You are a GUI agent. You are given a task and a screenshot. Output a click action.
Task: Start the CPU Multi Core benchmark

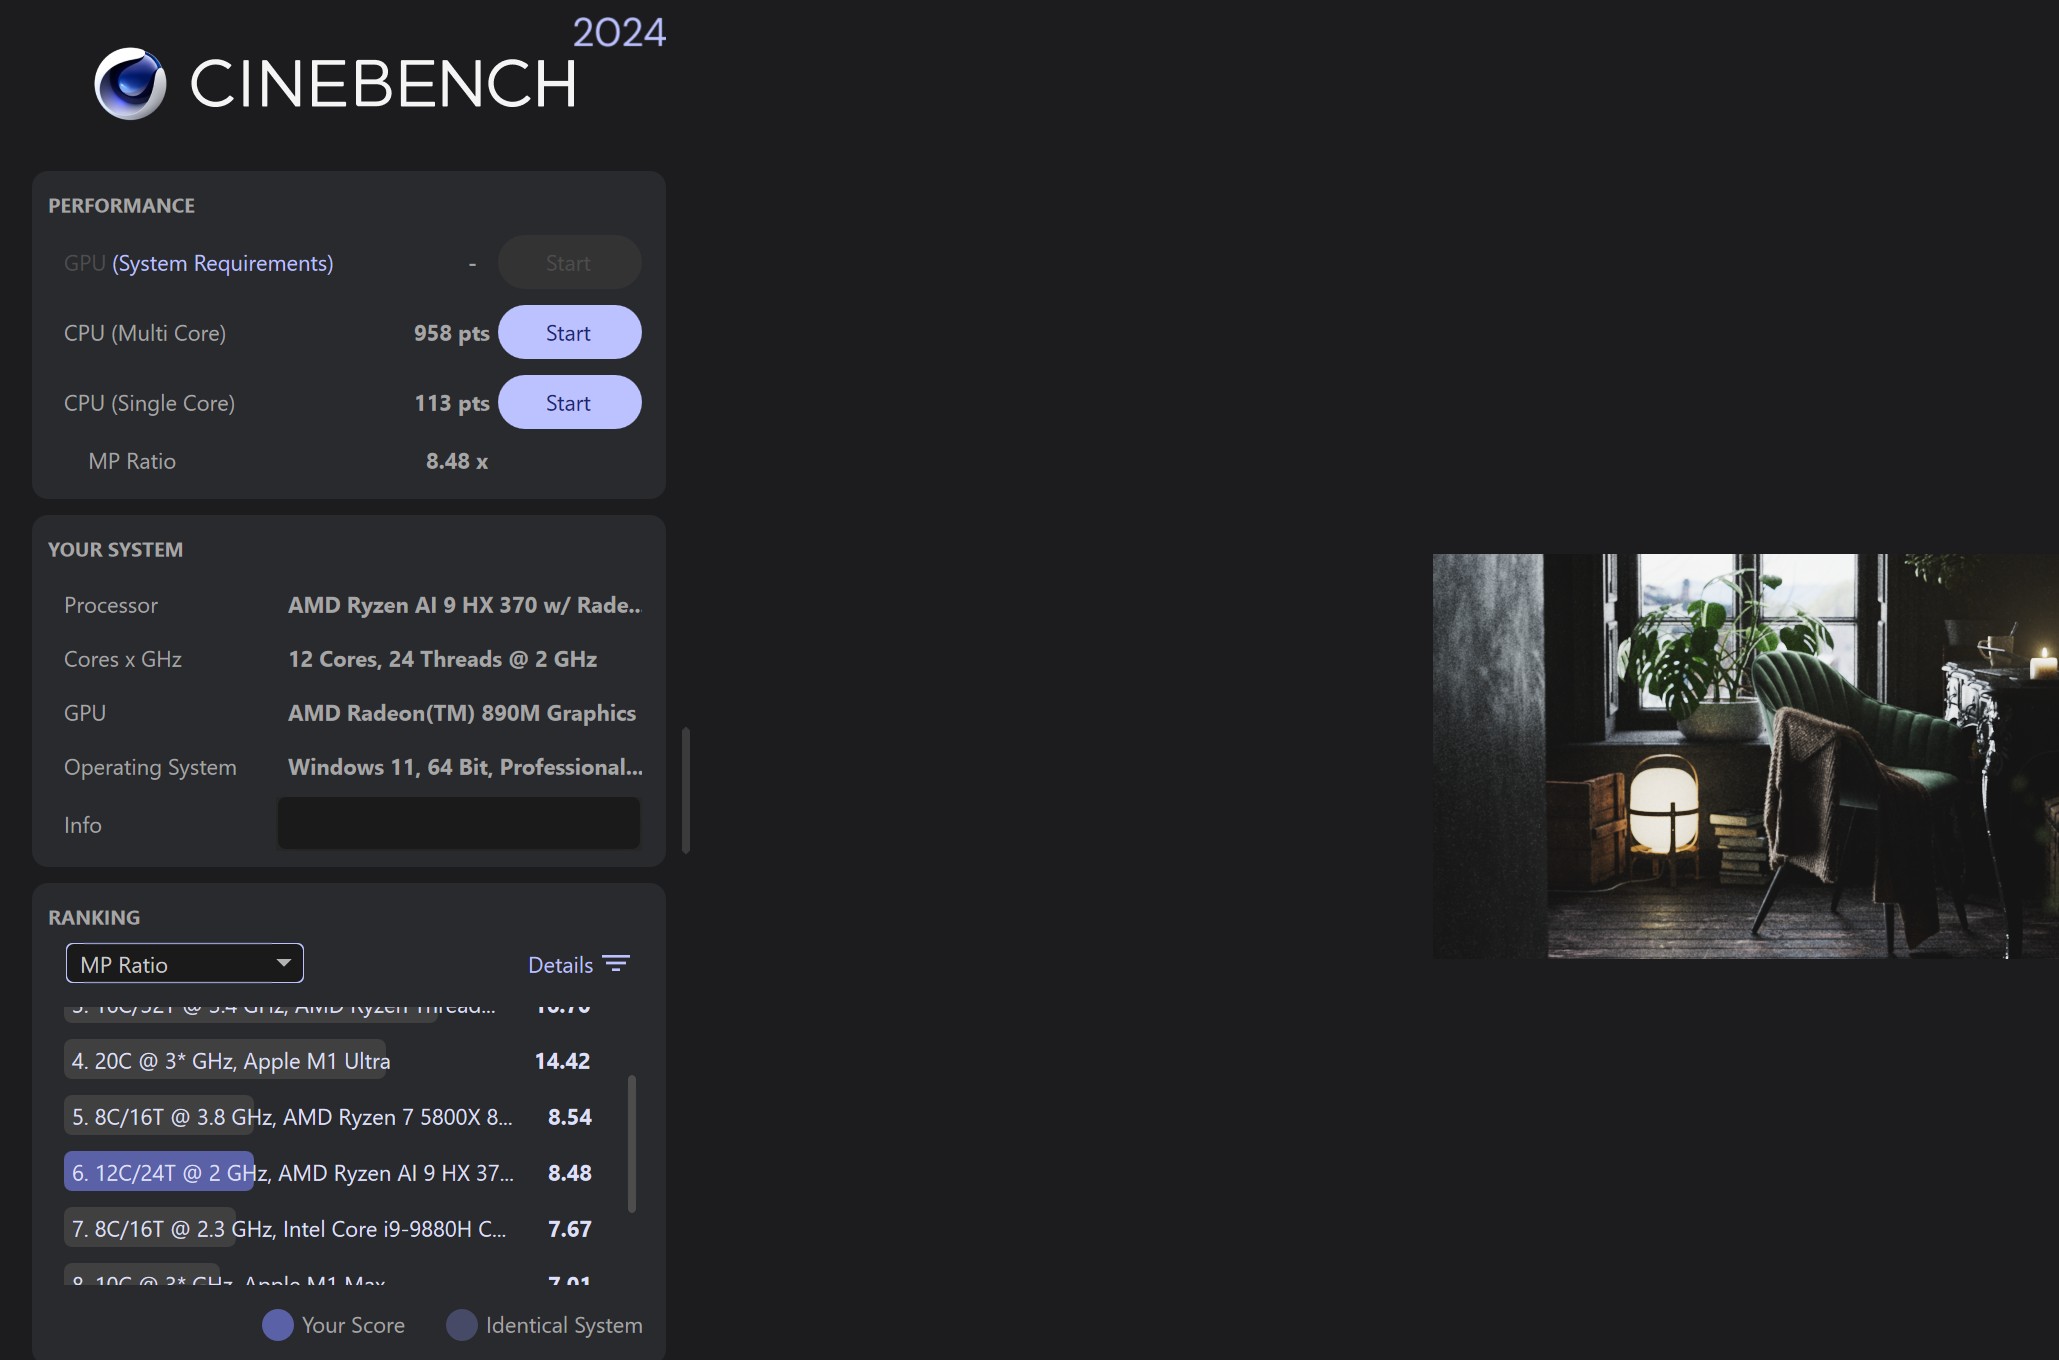pos(569,333)
